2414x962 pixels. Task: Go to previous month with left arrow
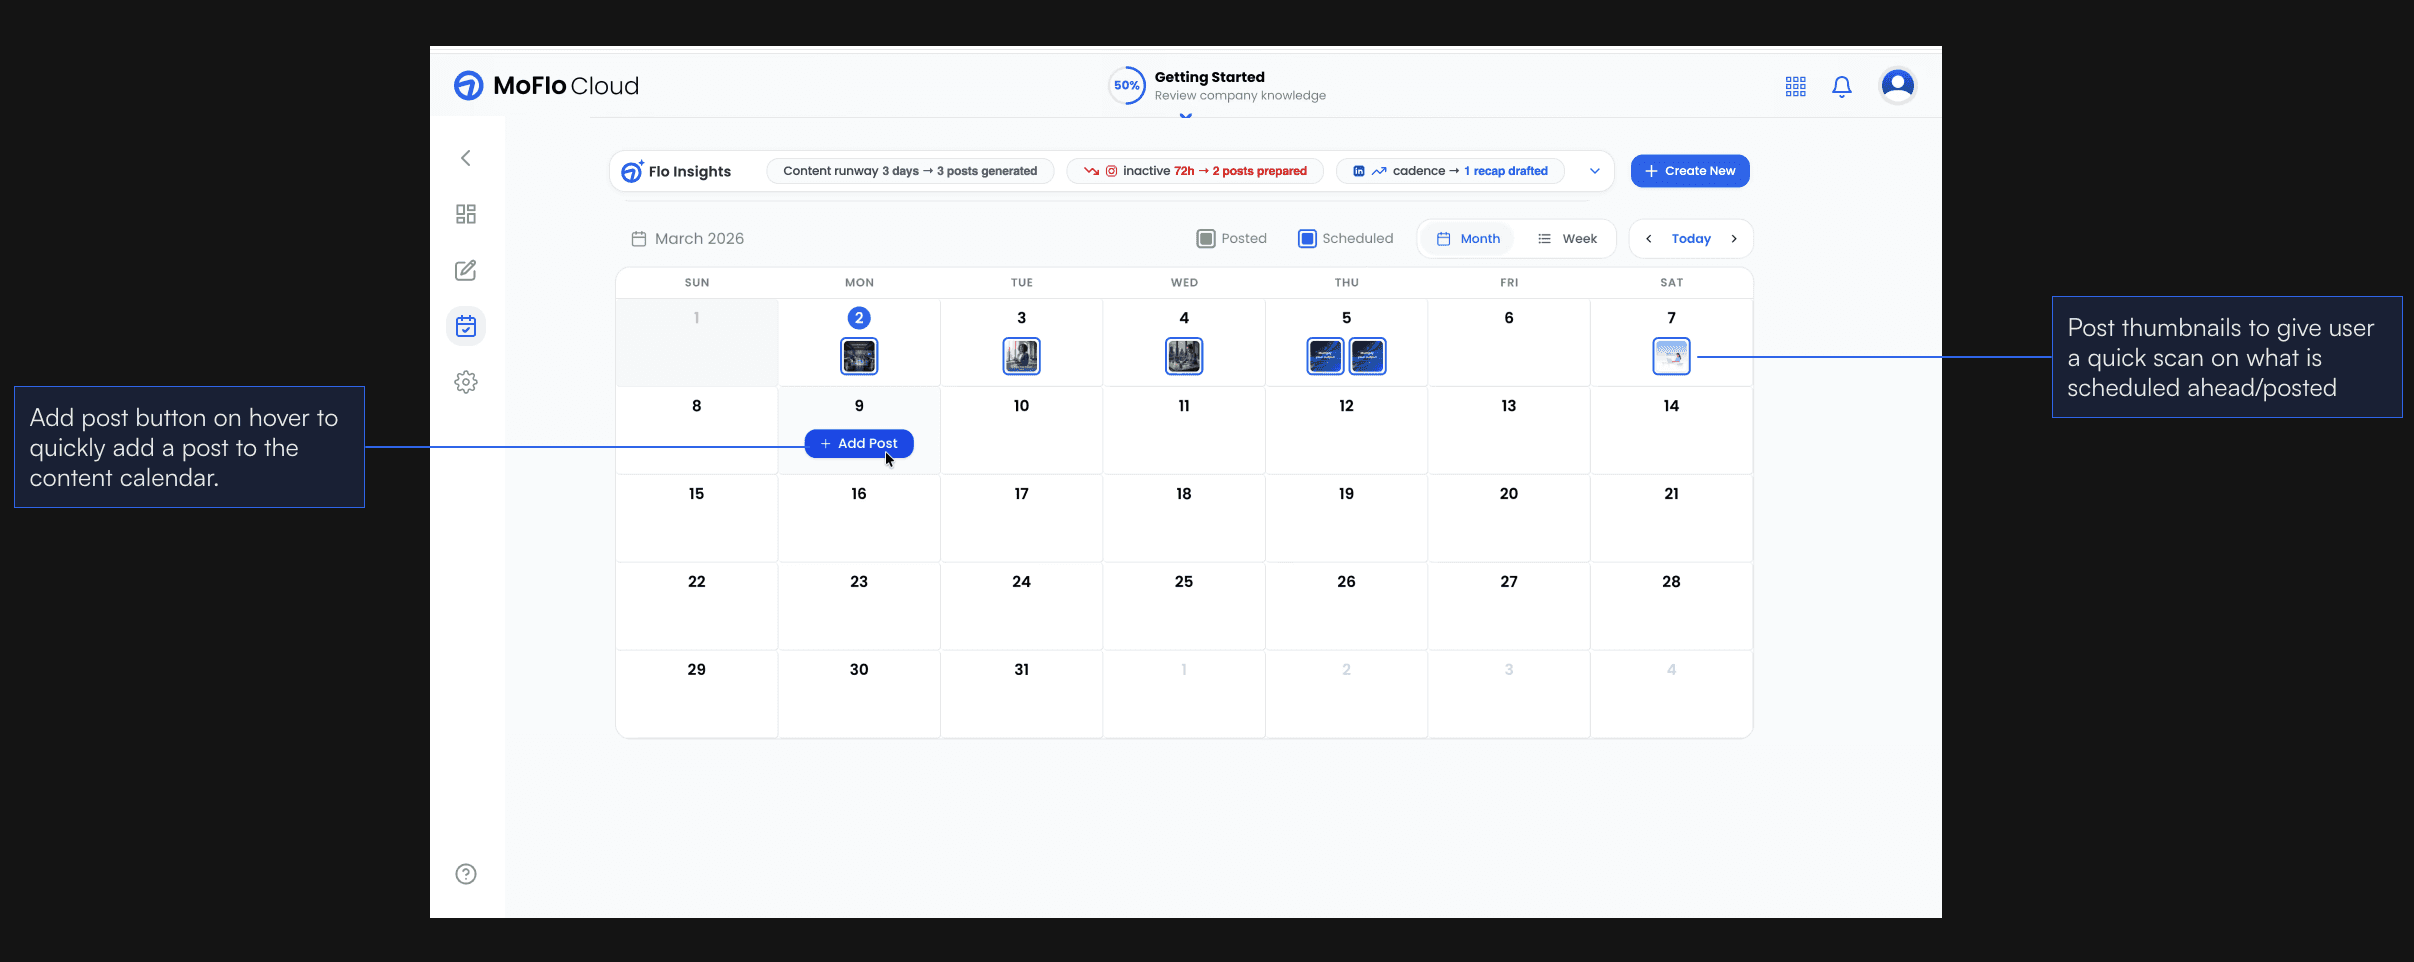click(1646, 238)
